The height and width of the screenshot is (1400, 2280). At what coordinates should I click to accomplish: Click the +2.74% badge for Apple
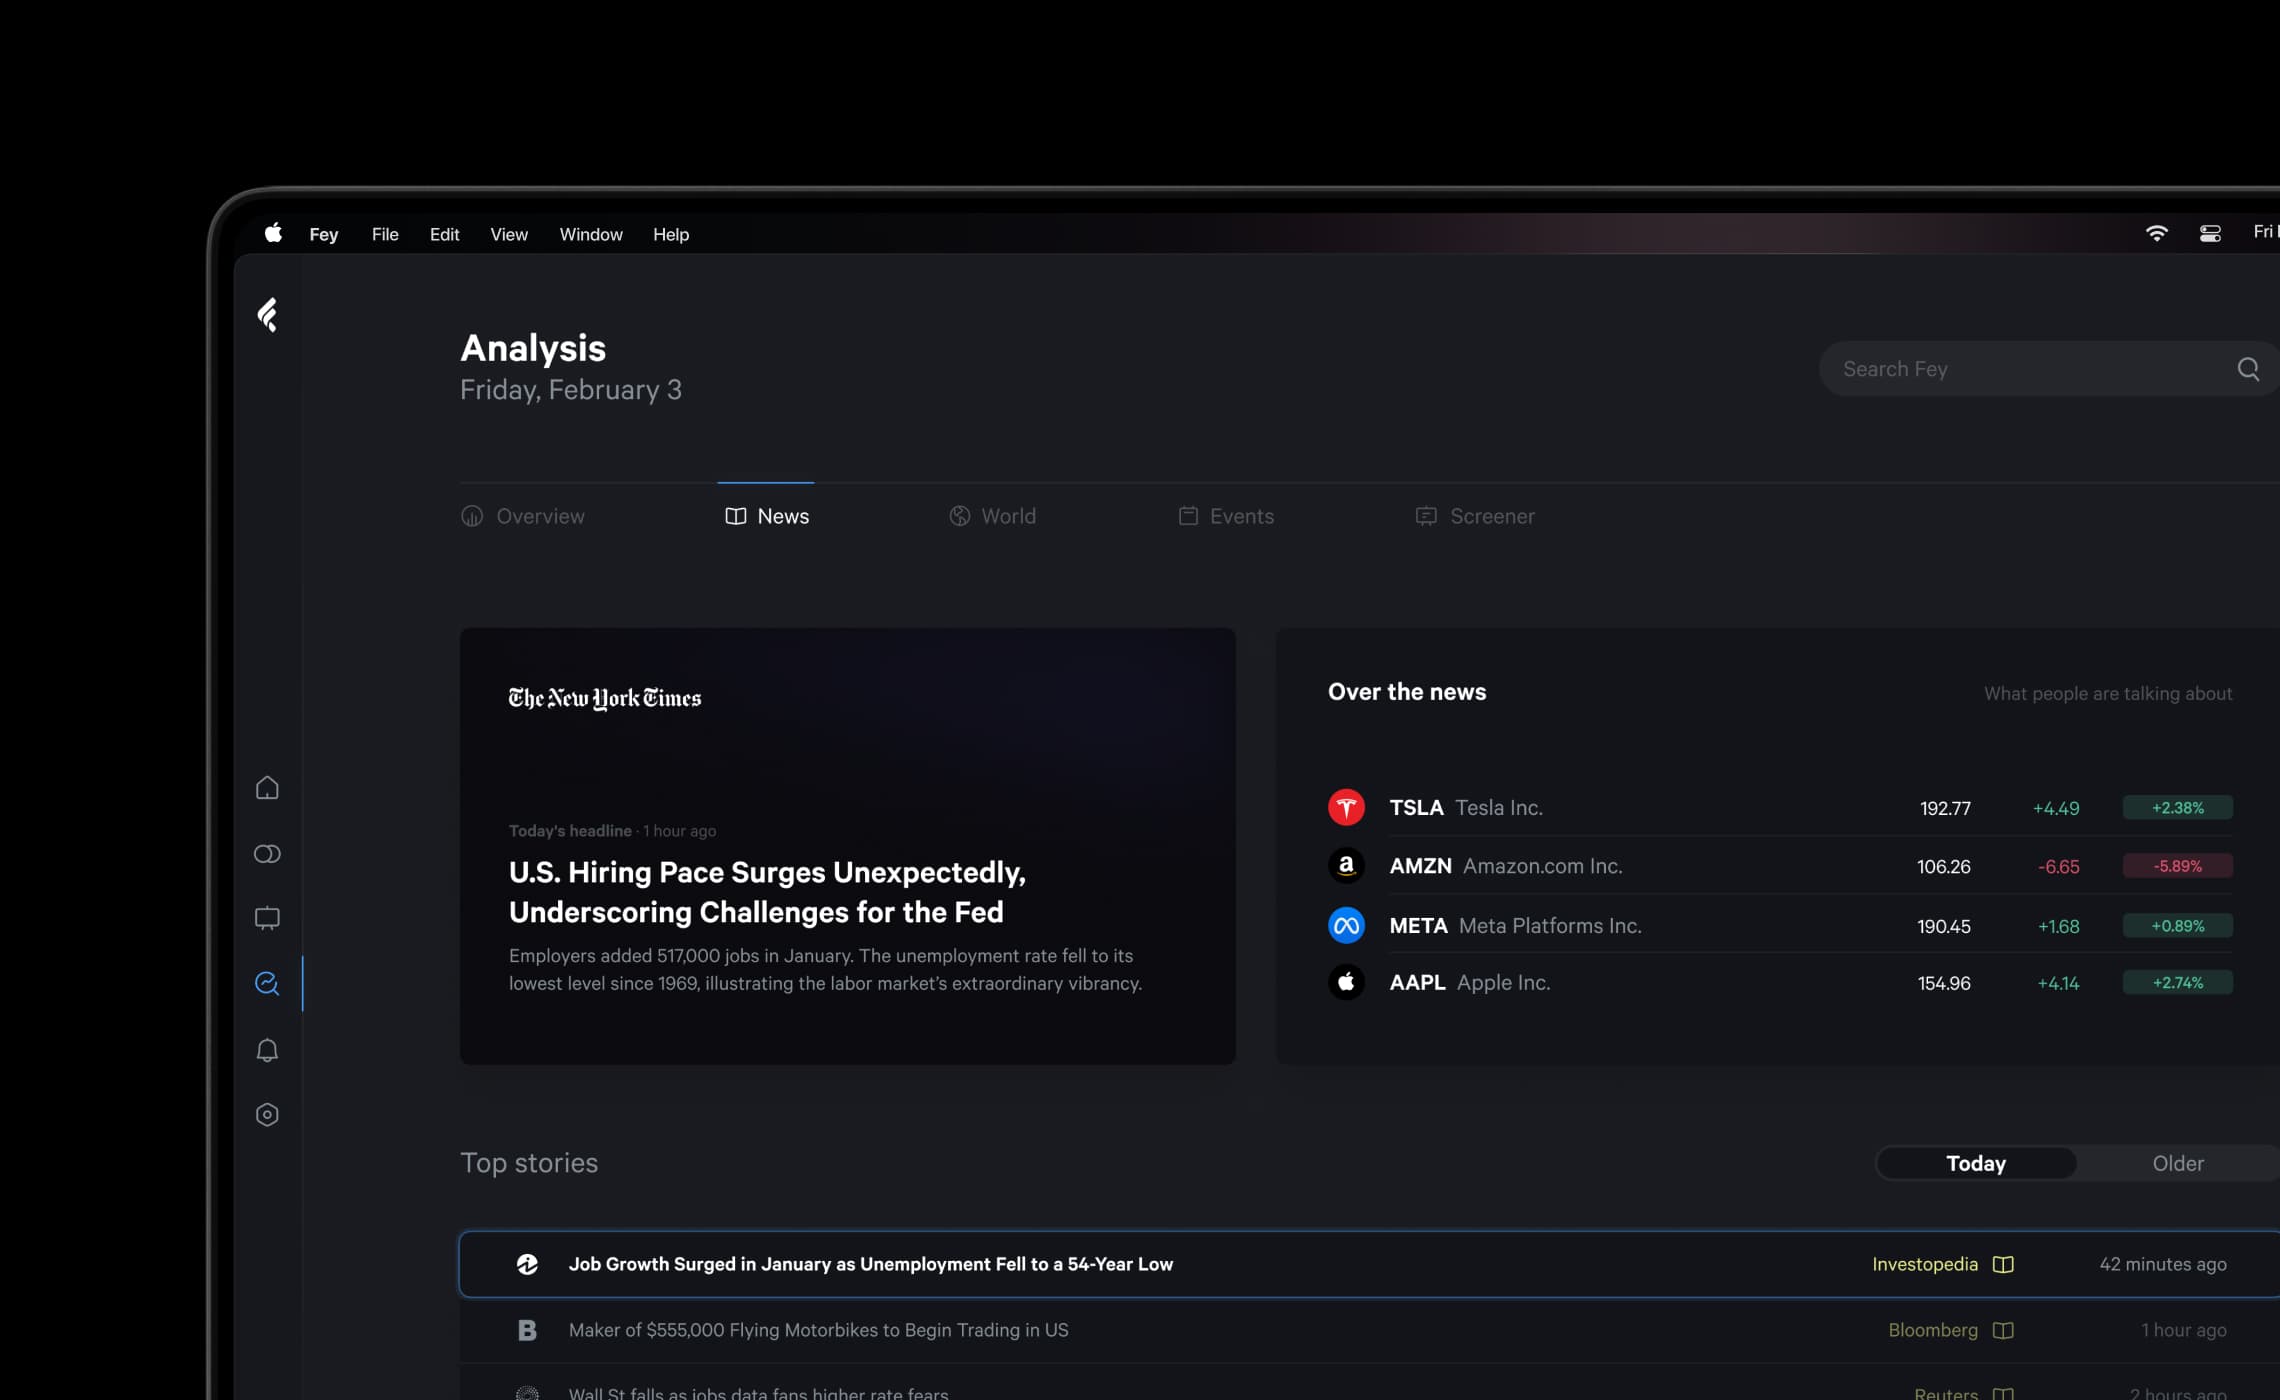[2177, 983]
